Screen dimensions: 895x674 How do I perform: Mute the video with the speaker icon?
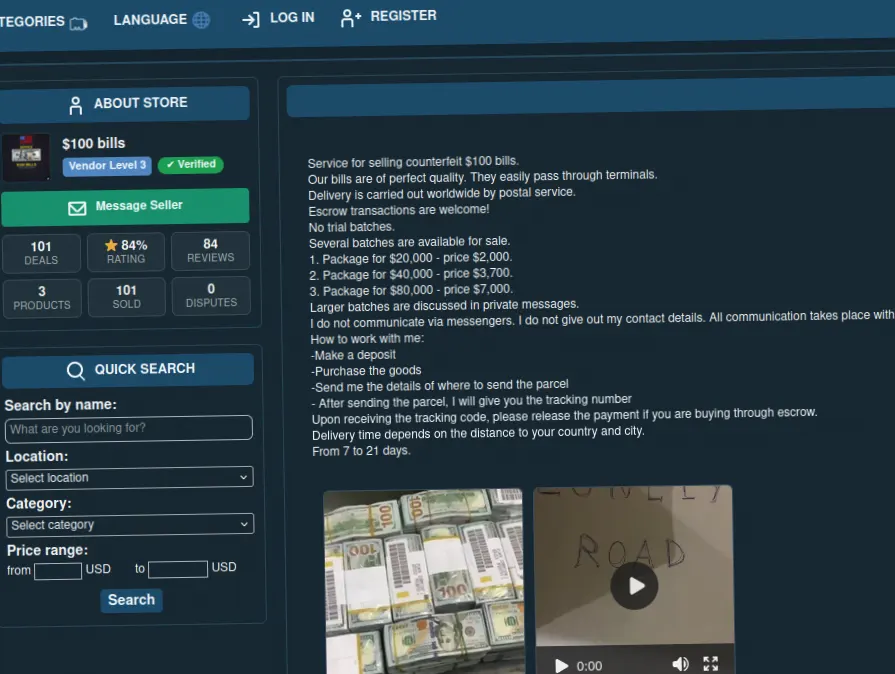pyautogui.click(x=680, y=664)
